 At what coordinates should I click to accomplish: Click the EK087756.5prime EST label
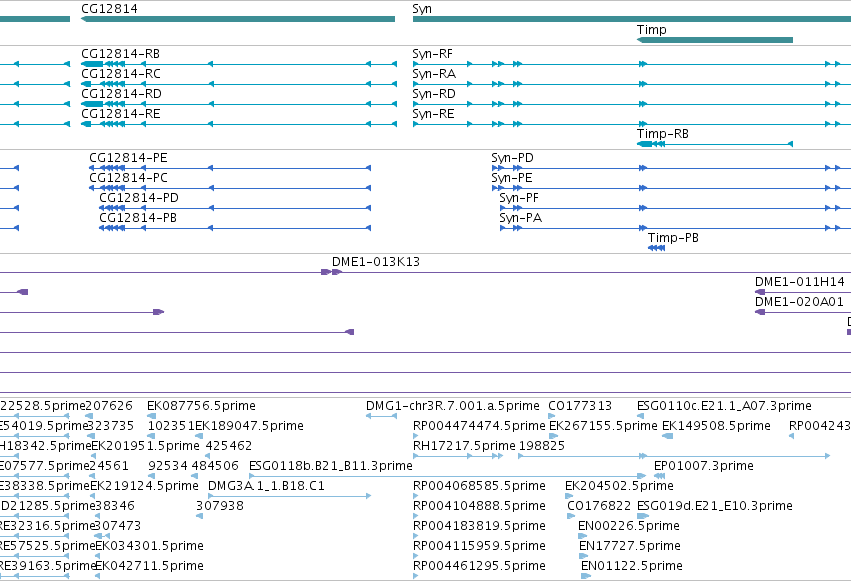click(201, 406)
